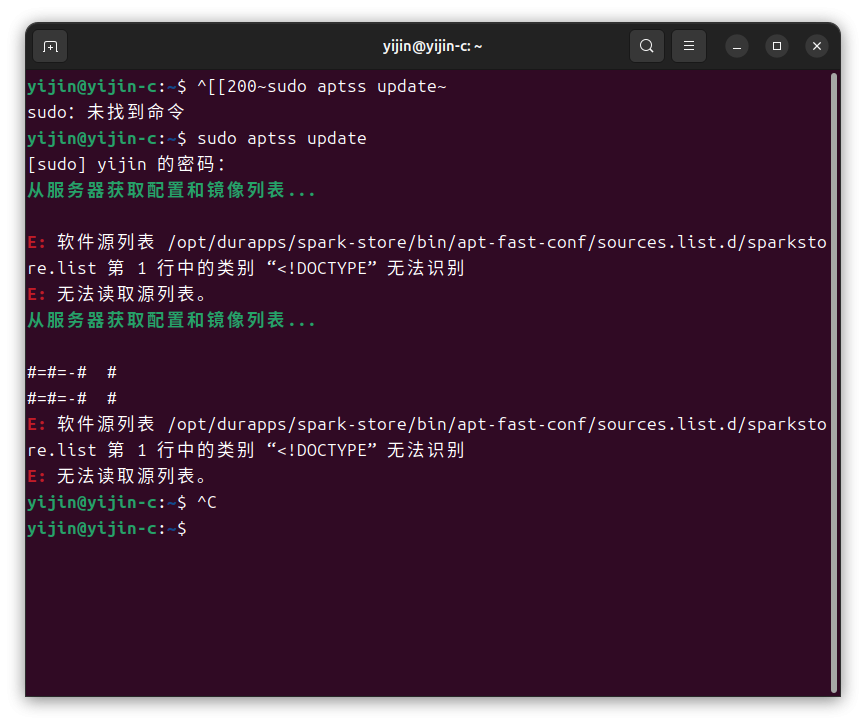The height and width of the screenshot is (725, 866).
Task: Click the 'sudo: 未找到命令' output line
Action: tap(105, 113)
